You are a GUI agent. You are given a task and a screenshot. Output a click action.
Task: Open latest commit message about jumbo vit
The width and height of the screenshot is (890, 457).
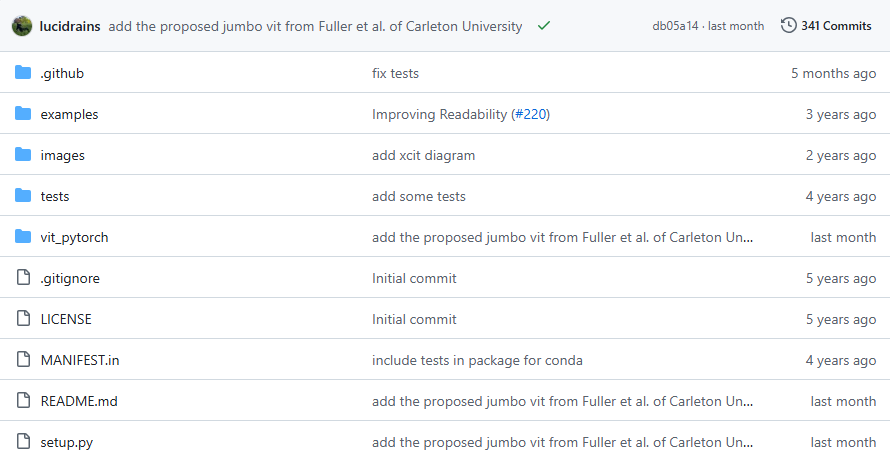(x=315, y=26)
